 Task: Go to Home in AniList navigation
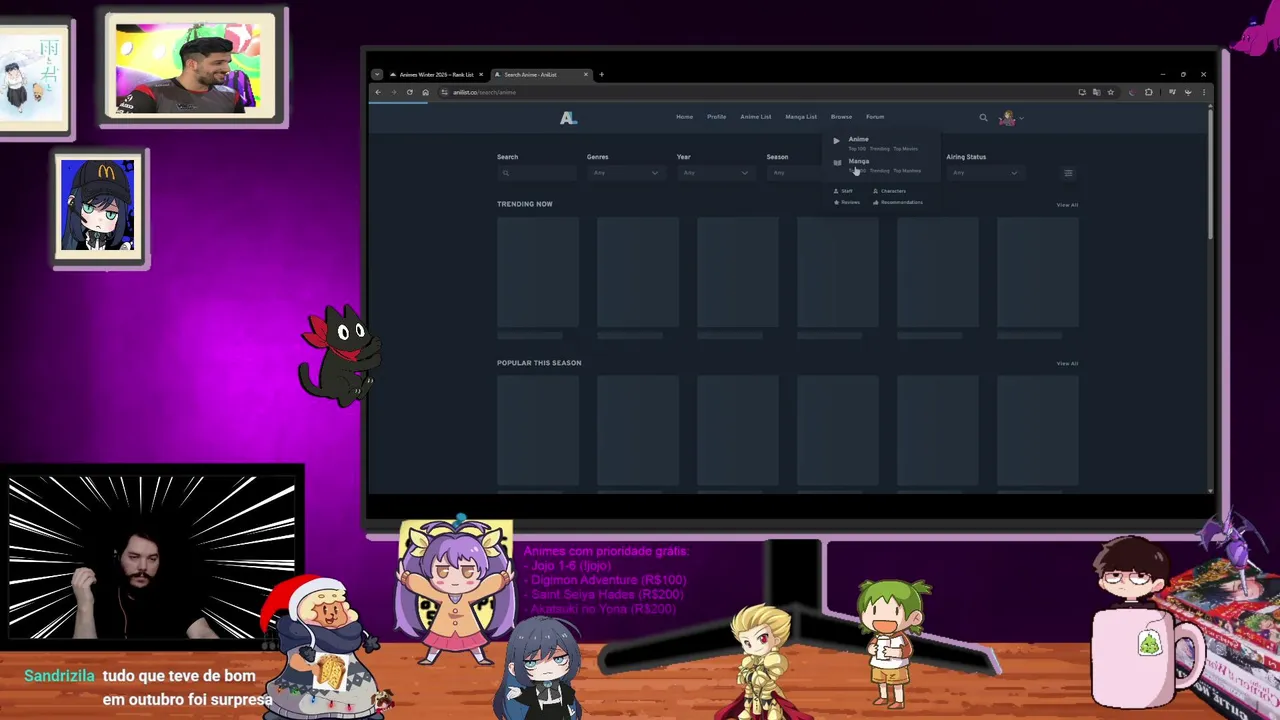[684, 117]
